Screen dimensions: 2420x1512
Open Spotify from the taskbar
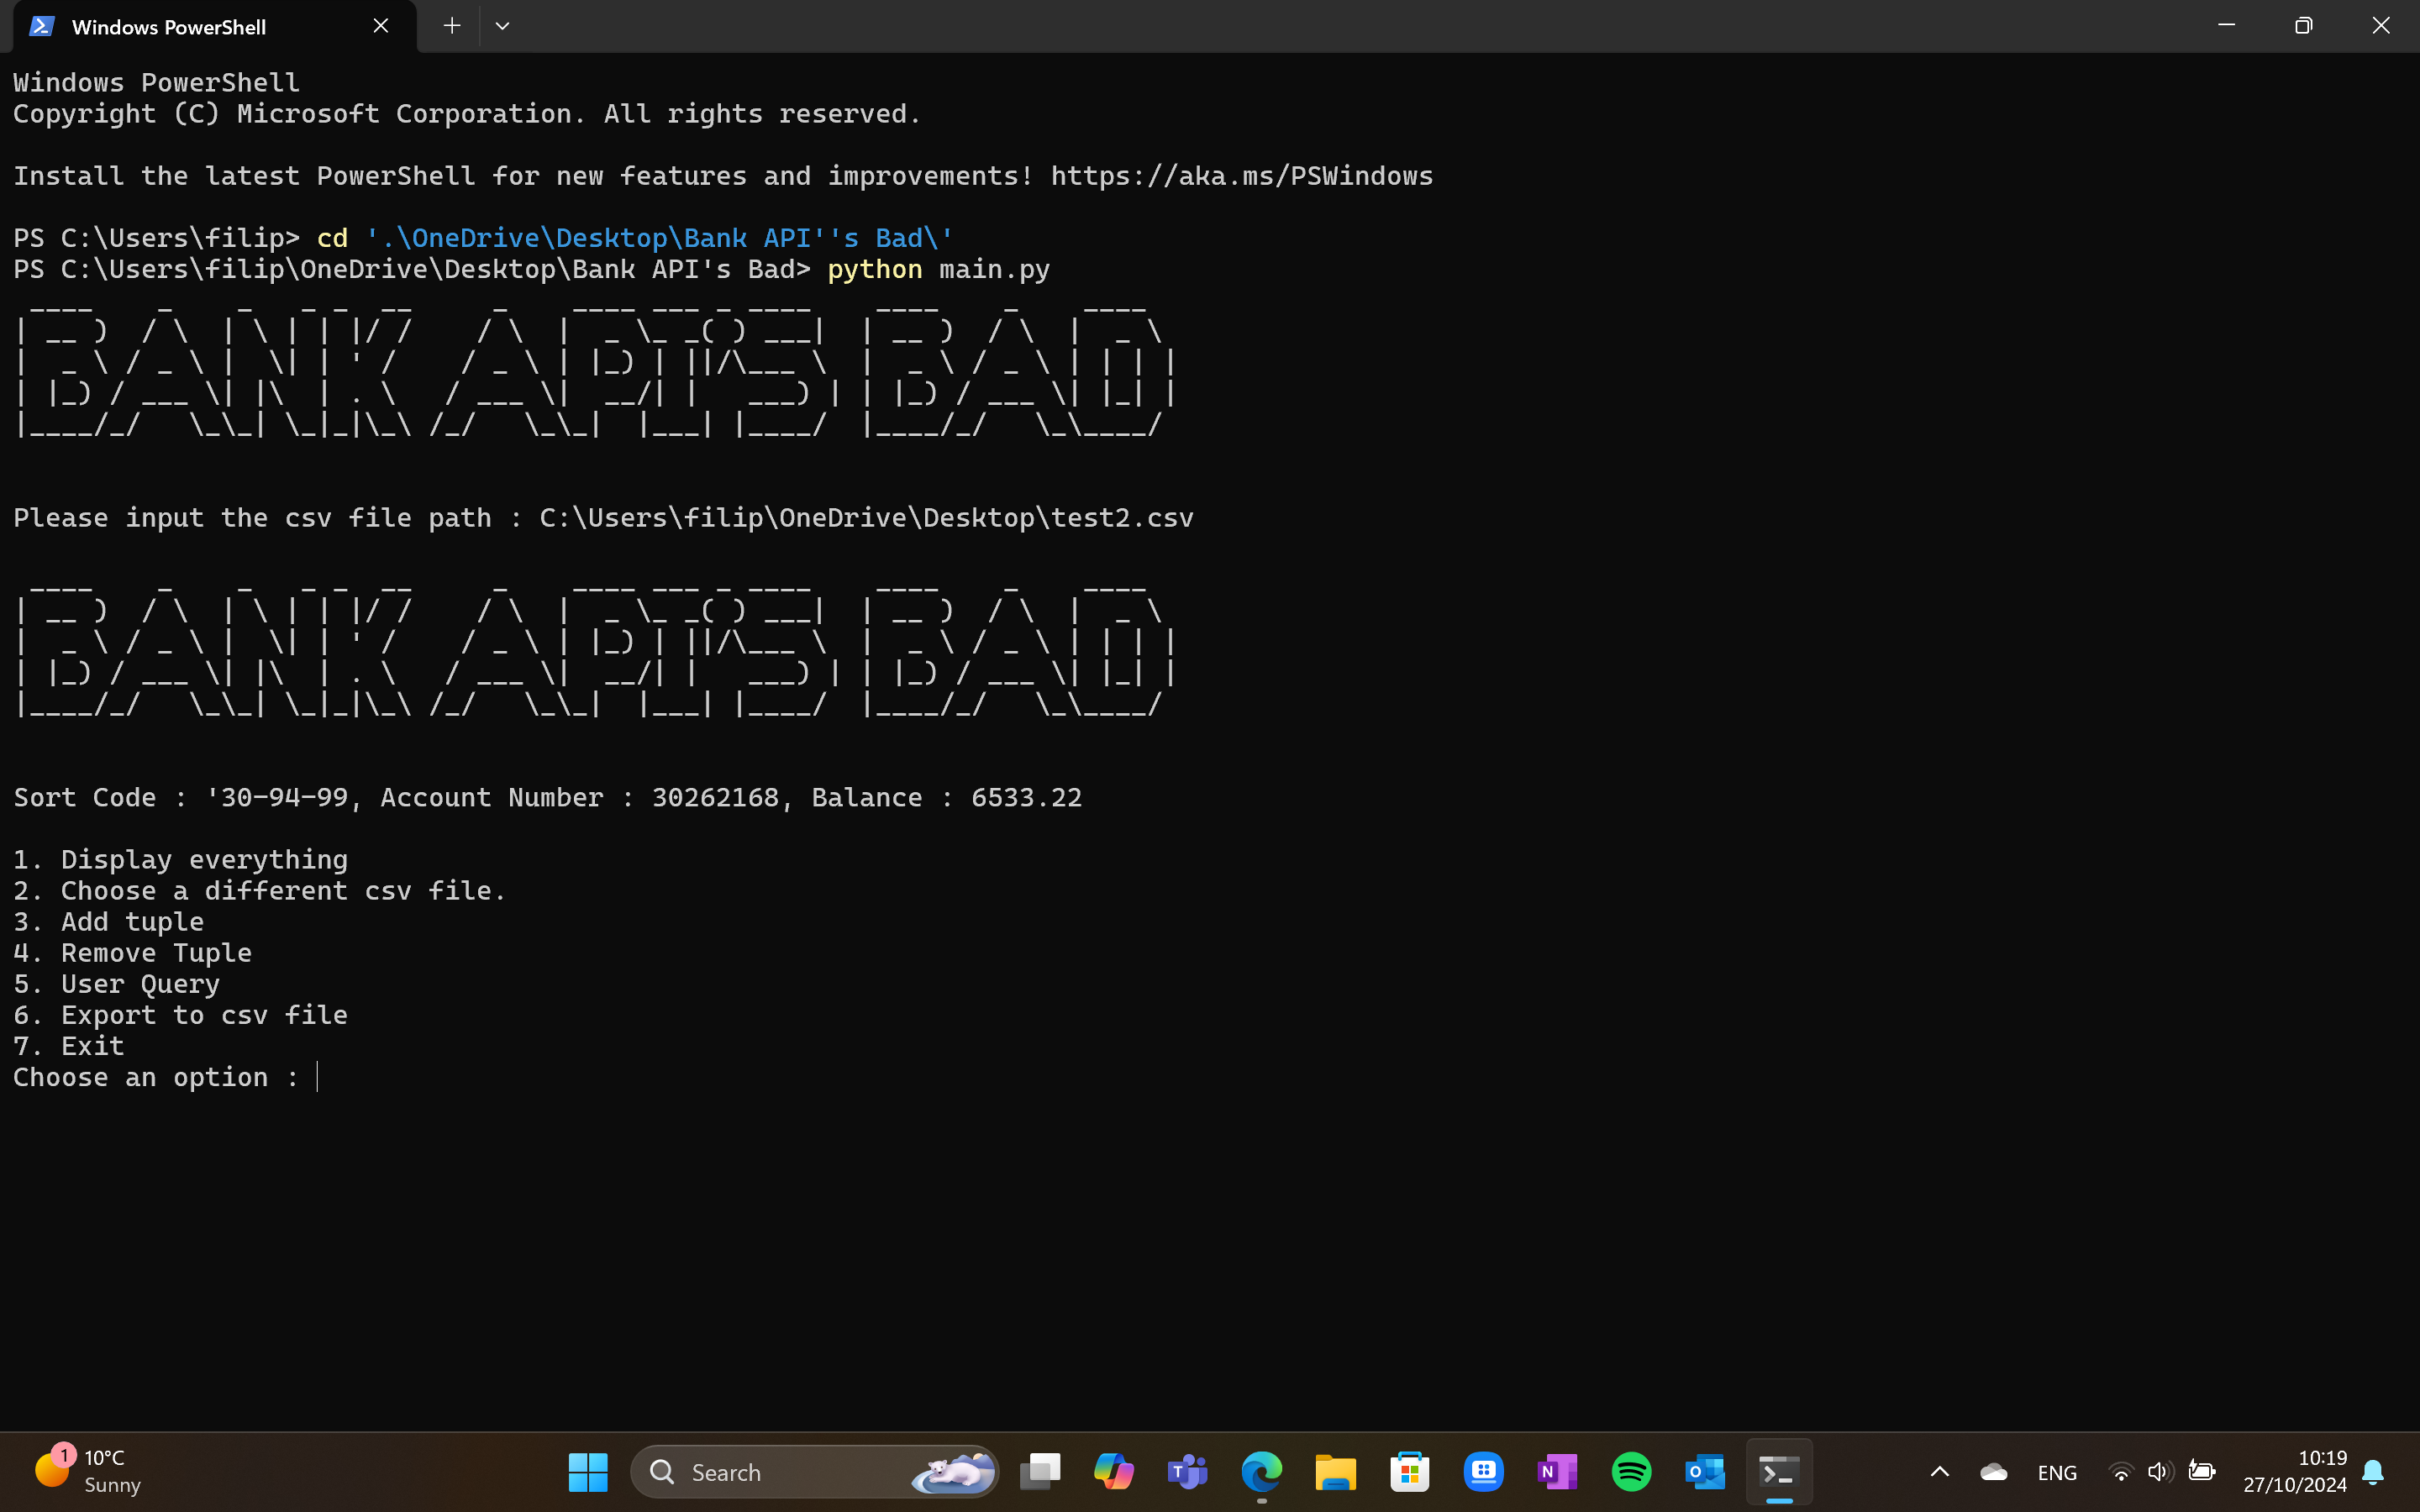[x=1631, y=1472]
